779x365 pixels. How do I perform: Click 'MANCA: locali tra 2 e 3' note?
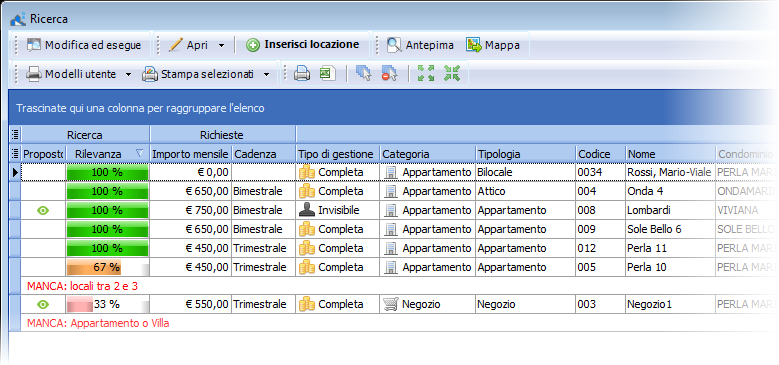click(x=82, y=286)
